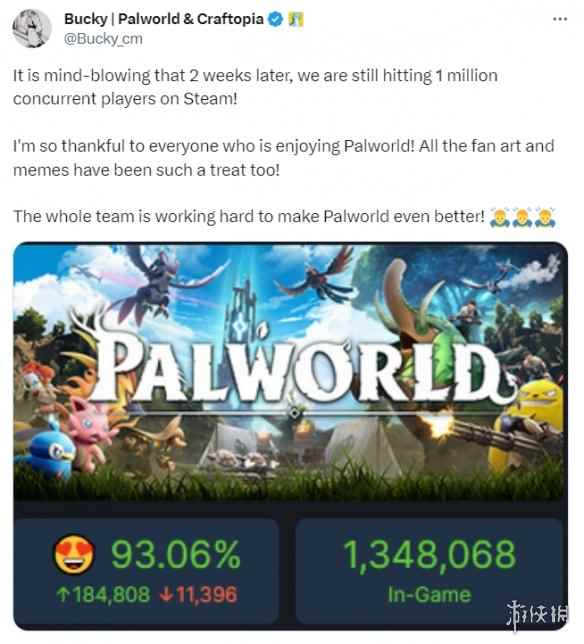Image resolution: width=584 pixels, height=644 pixels.
Task: Open the @Bucky_cm handle link
Action: pyautogui.click(x=103, y=39)
